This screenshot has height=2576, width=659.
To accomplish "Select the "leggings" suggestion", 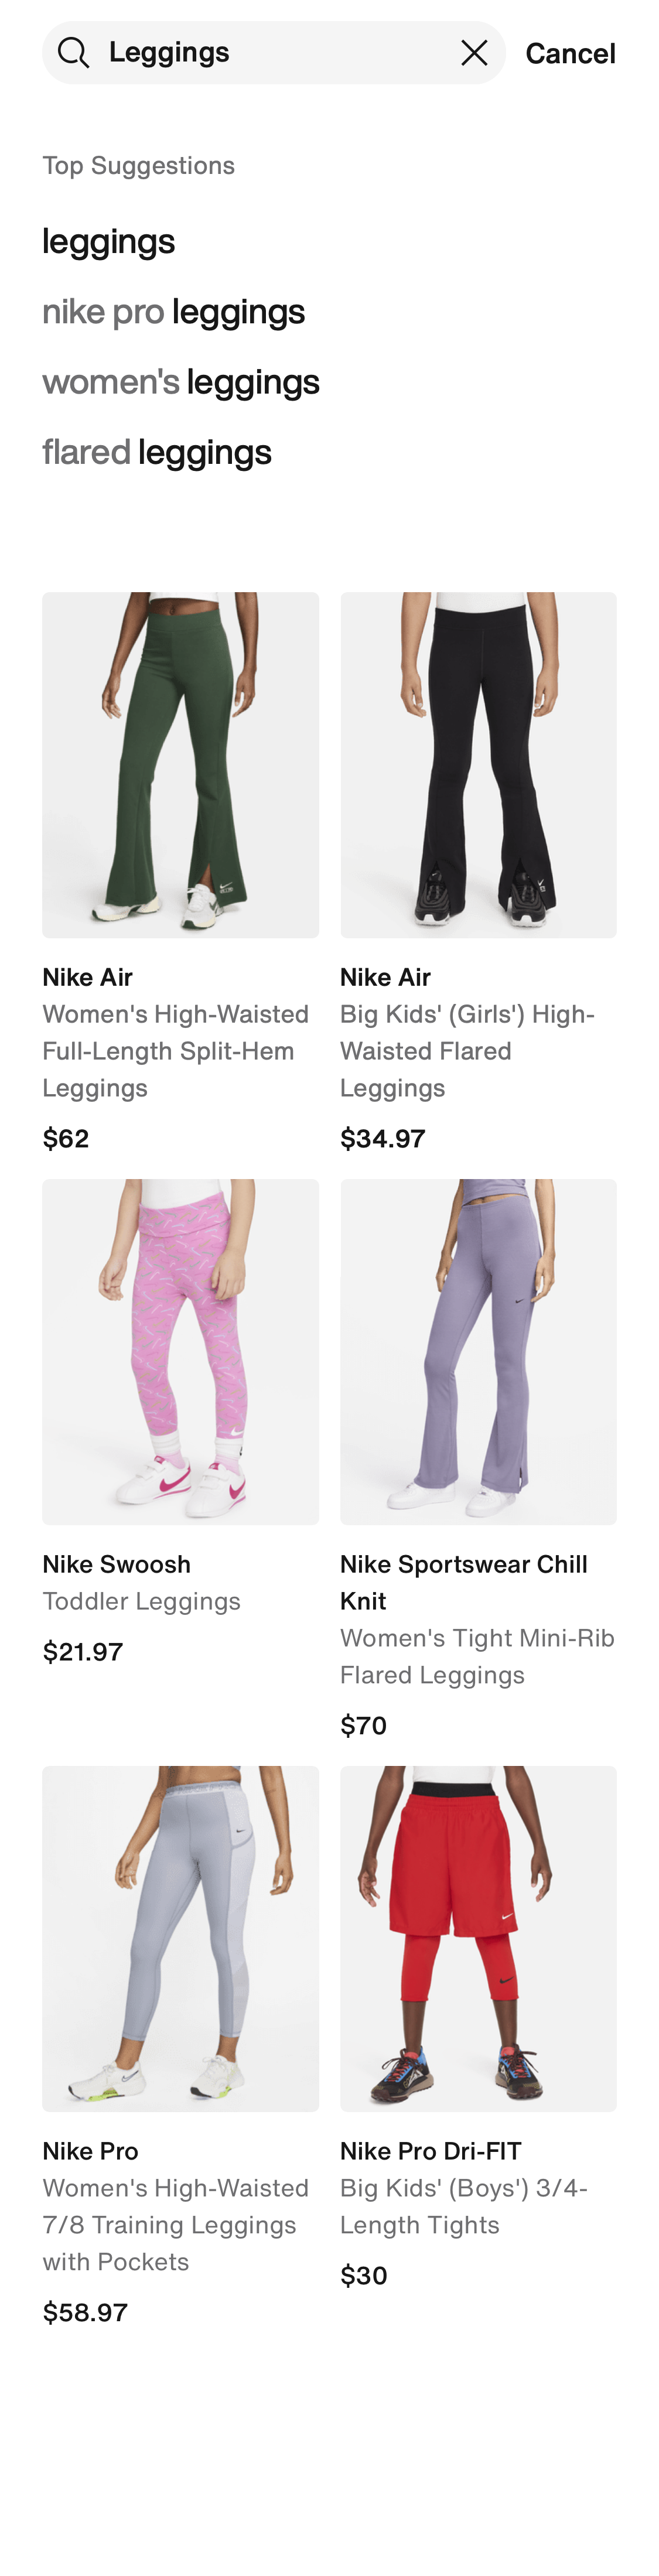I will click(x=108, y=241).
